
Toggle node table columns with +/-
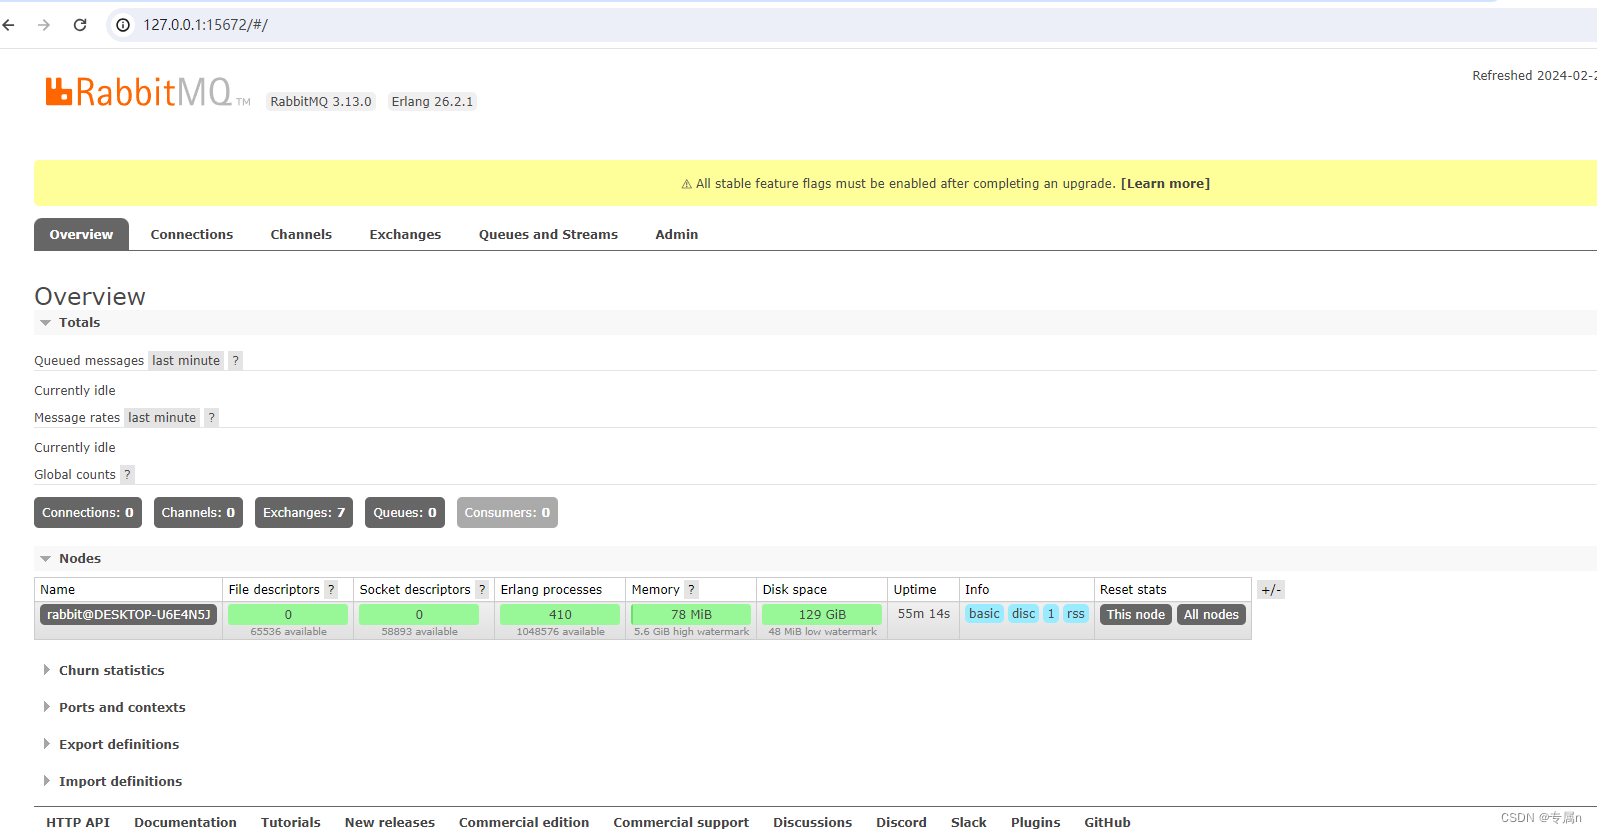[x=1271, y=590]
